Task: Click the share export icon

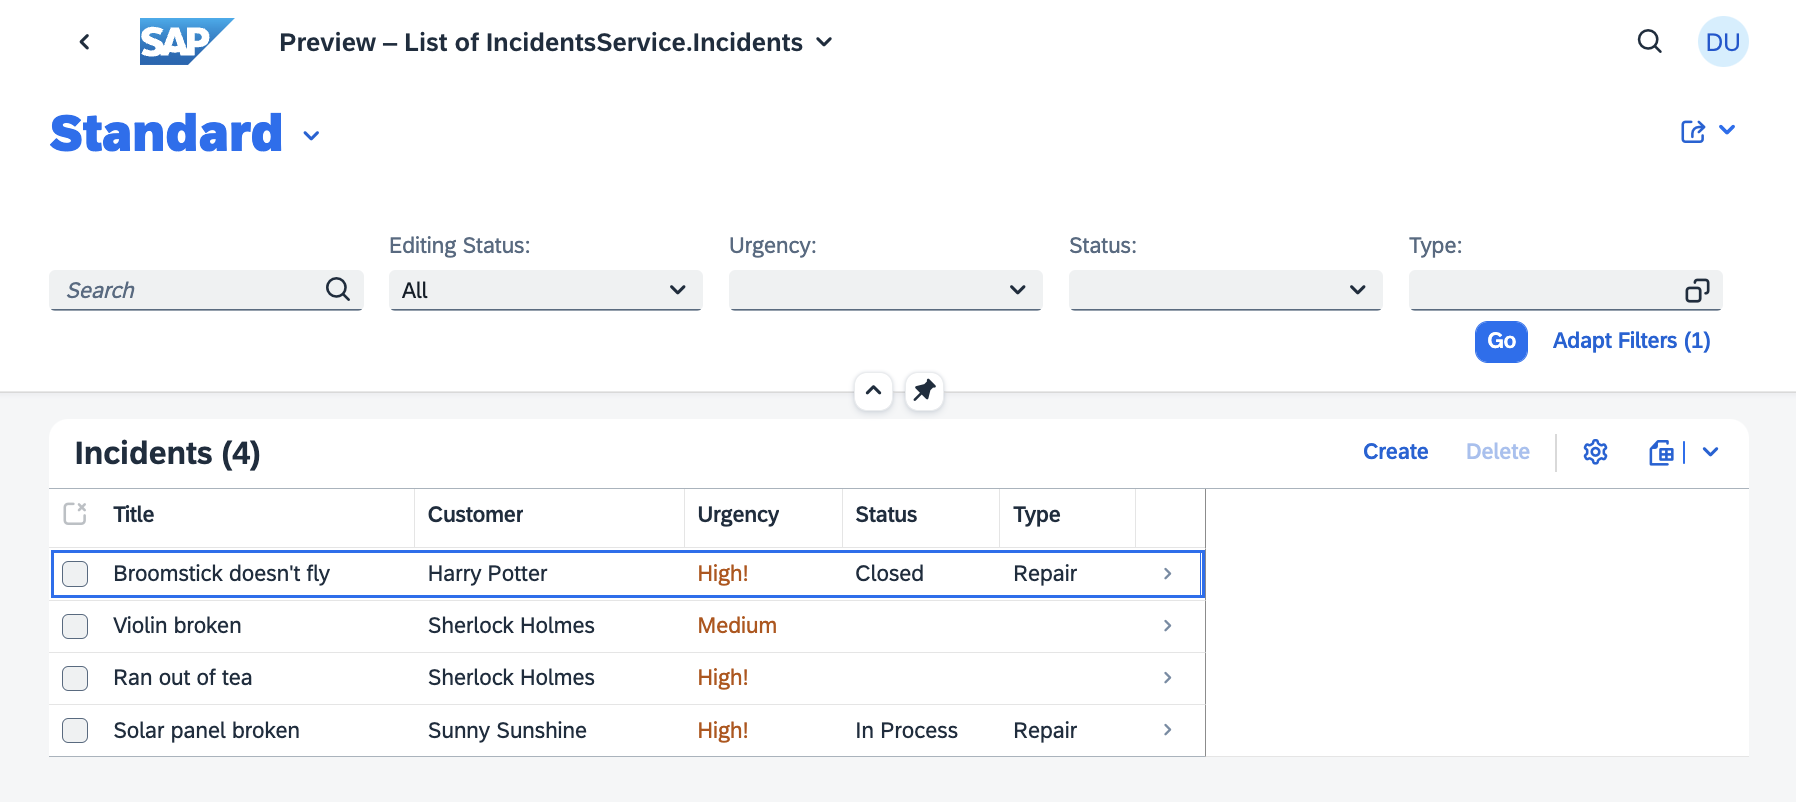Action: (x=1693, y=131)
